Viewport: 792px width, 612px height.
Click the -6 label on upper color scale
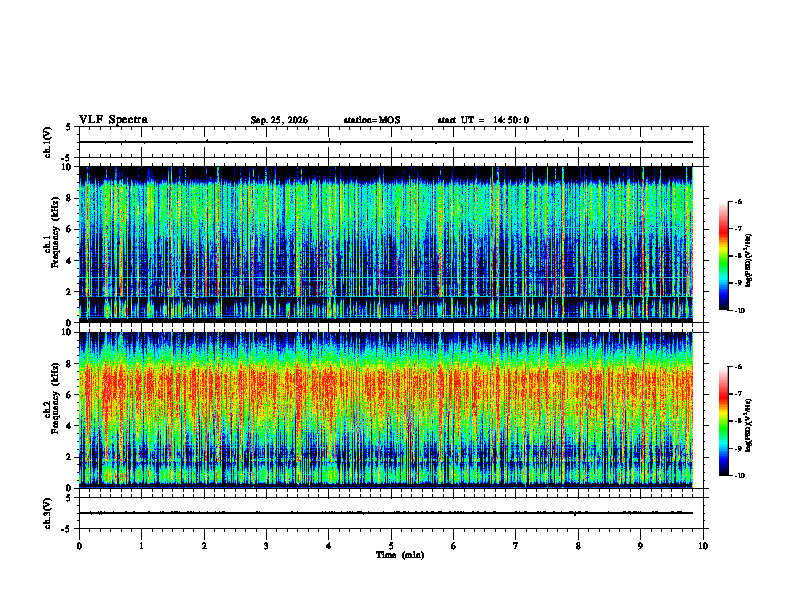pos(737,201)
